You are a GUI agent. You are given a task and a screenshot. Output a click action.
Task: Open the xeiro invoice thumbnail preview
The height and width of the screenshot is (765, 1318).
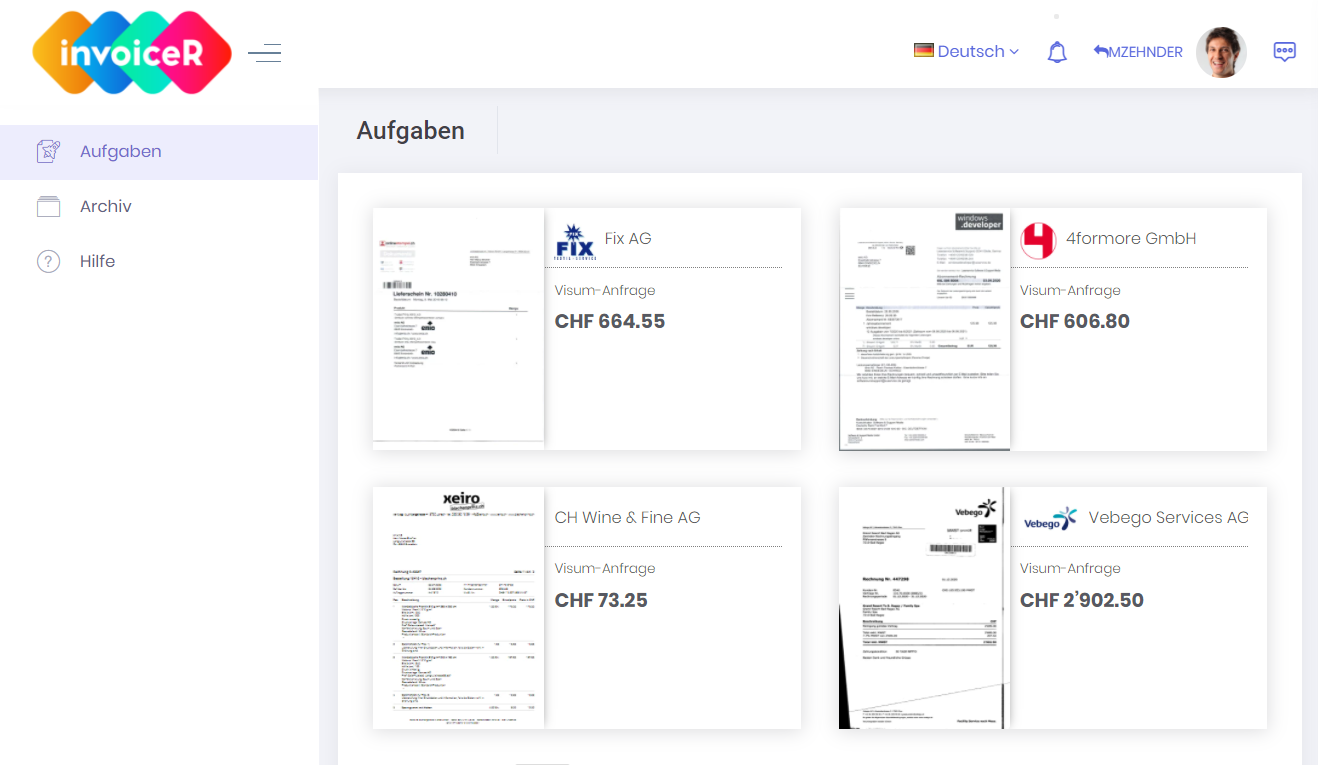[458, 607]
